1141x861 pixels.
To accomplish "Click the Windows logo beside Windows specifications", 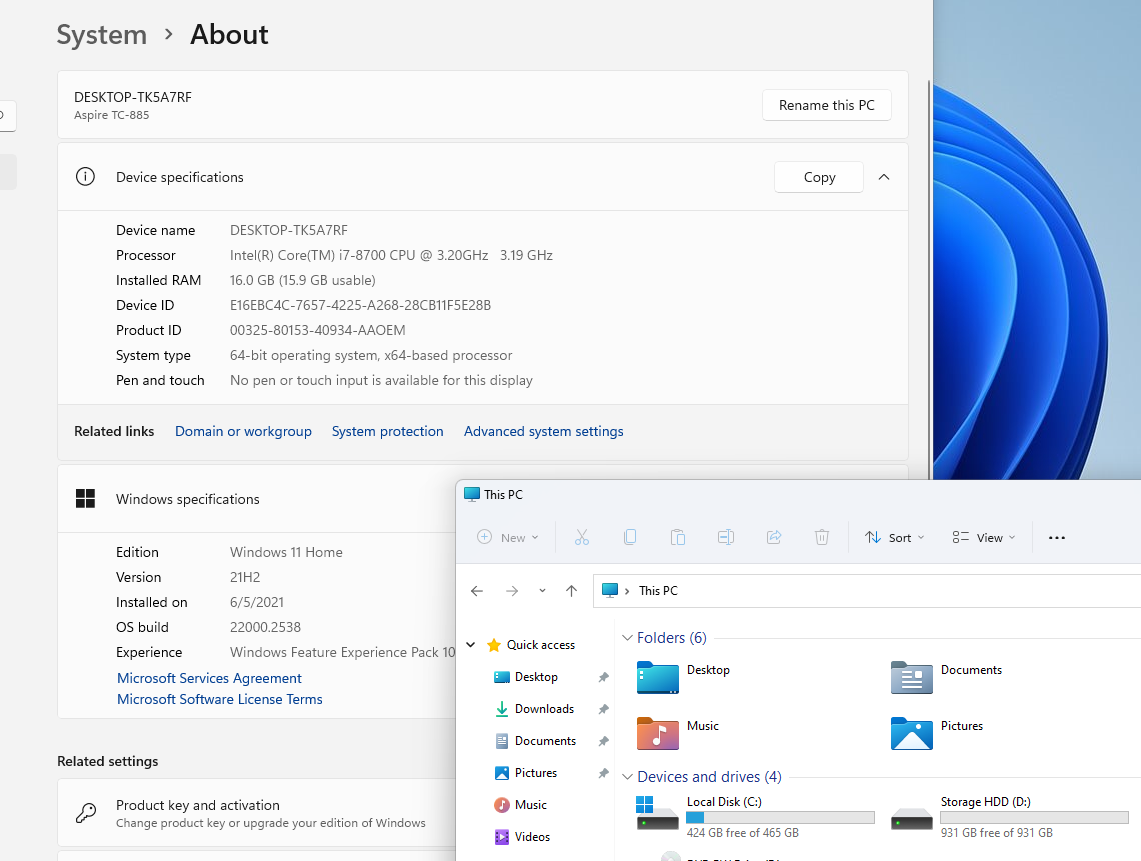I will 85,499.
